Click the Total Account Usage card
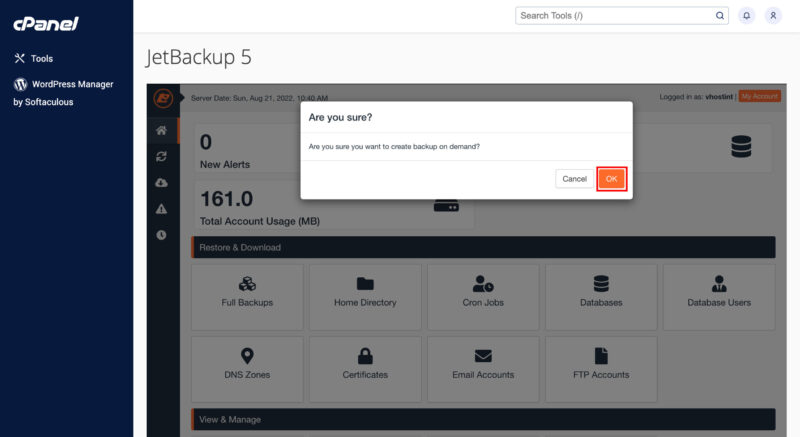Viewport: 800px width, 437px height. [x=334, y=205]
